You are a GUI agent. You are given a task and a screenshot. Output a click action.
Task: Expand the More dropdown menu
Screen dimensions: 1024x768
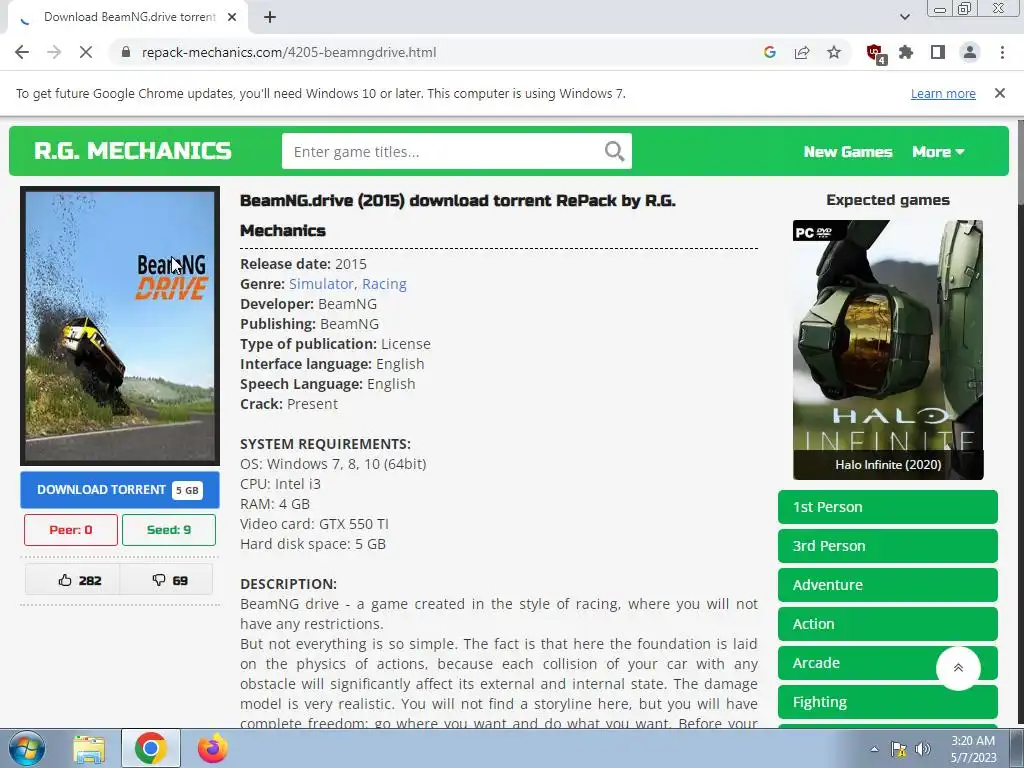(938, 152)
